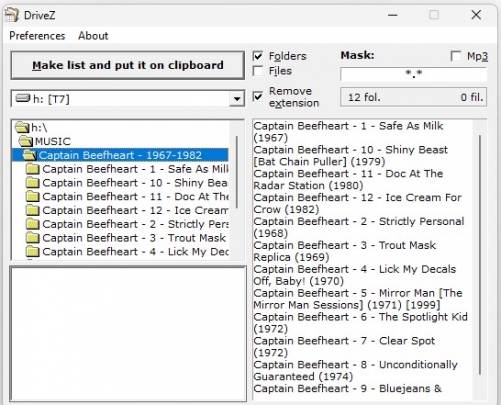Viewport: 501px width, 405px height.
Task: Click the Safe As Milk folder icon
Action: [x=33, y=169]
